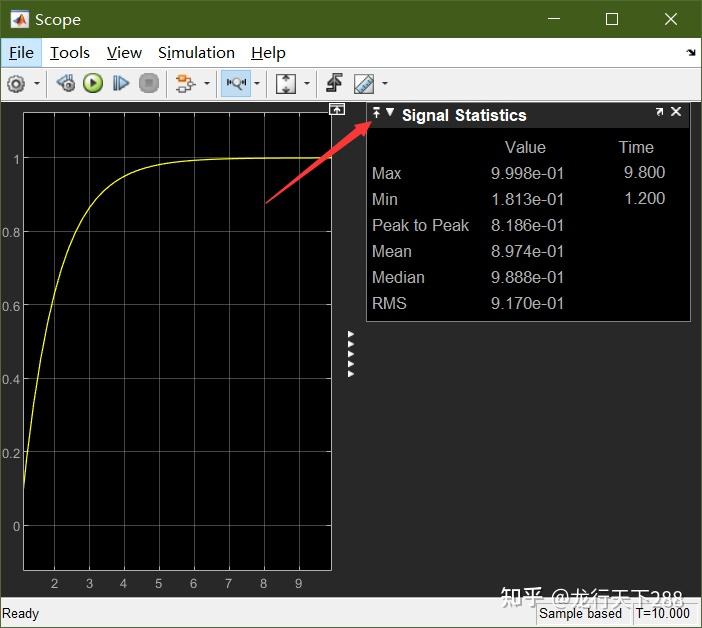The image size is (702, 628).
Task: Click the maximize axes button above plot
Action: tap(337, 109)
